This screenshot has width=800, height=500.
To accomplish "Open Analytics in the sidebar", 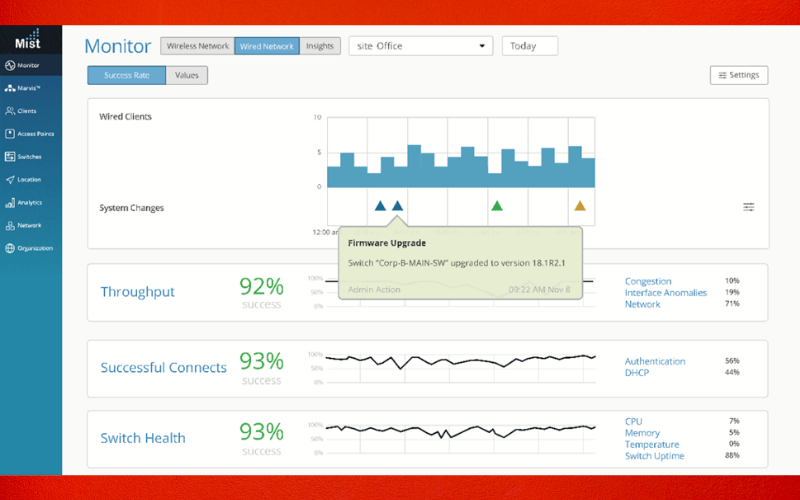I will (x=23, y=203).
